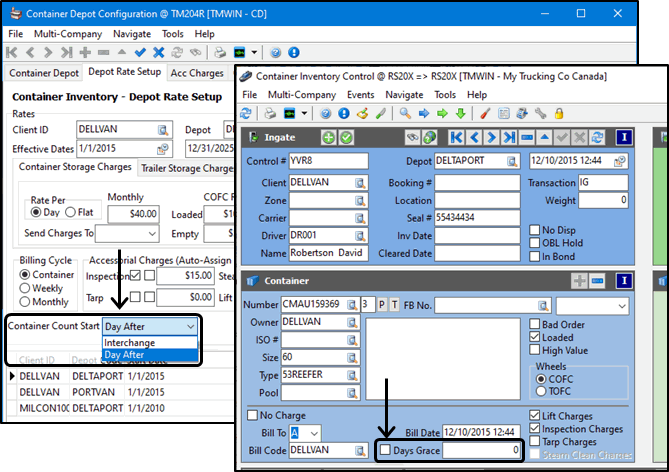Enable the Days Grace checkbox
This screenshot has height=472, width=669.
point(385,451)
